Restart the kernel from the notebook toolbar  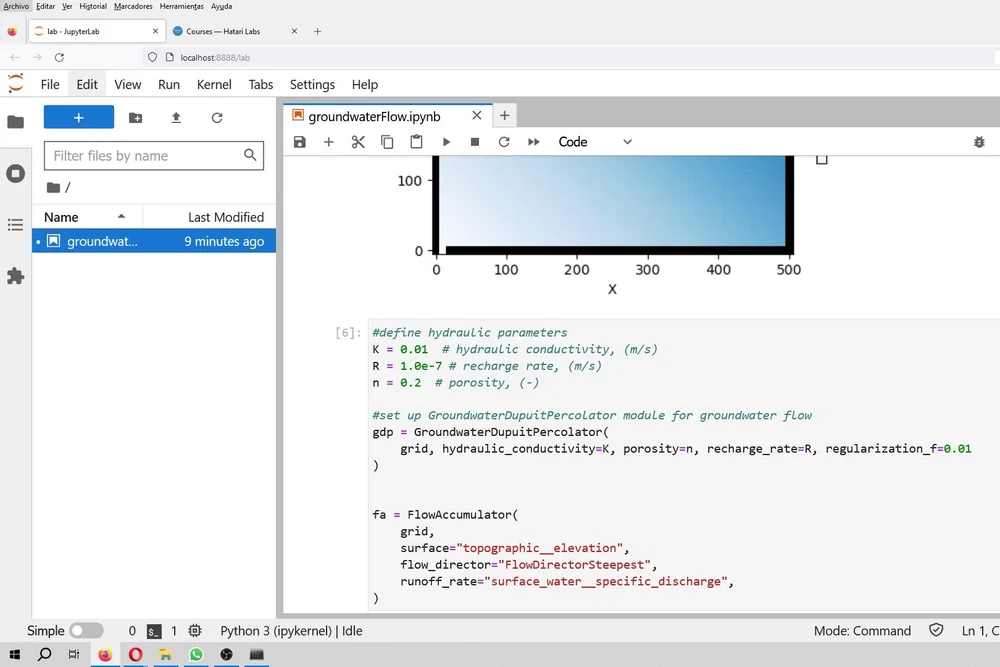point(504,142)
